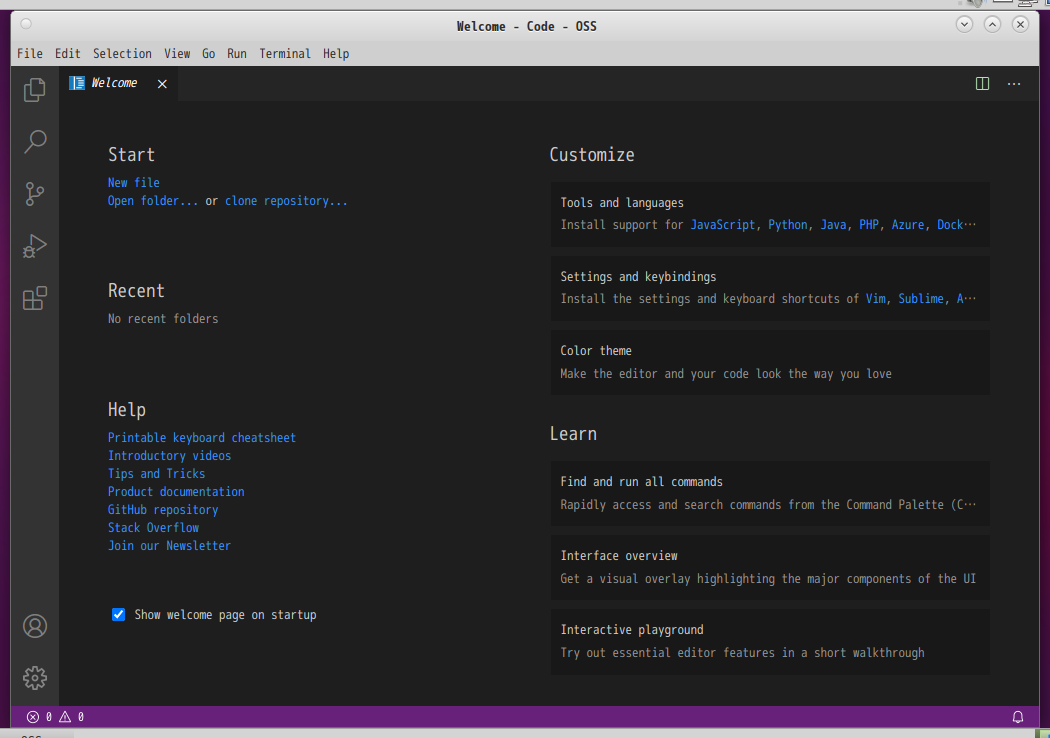Close the Welcome tab
Image resolution: width=1050 pixels, height=738 pixels.
tap(162, 84)
